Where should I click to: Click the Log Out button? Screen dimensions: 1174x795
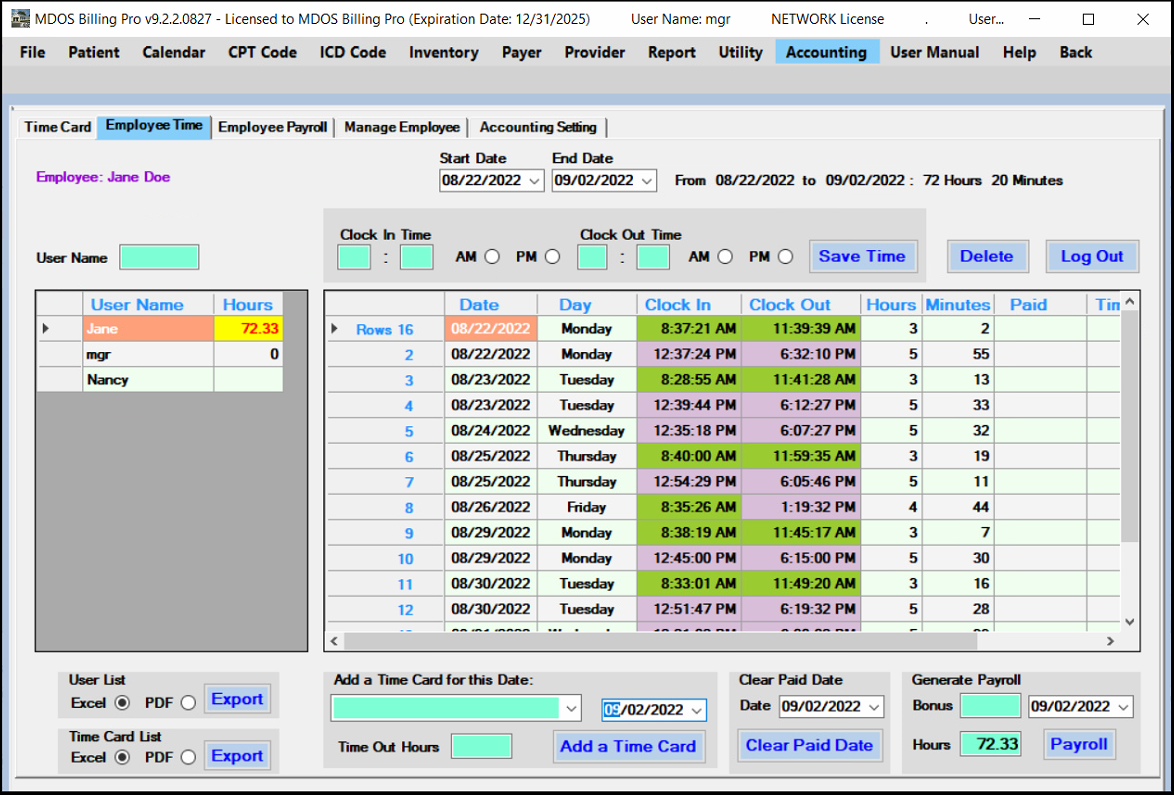pyautogui.click(x=1091, y=256)
